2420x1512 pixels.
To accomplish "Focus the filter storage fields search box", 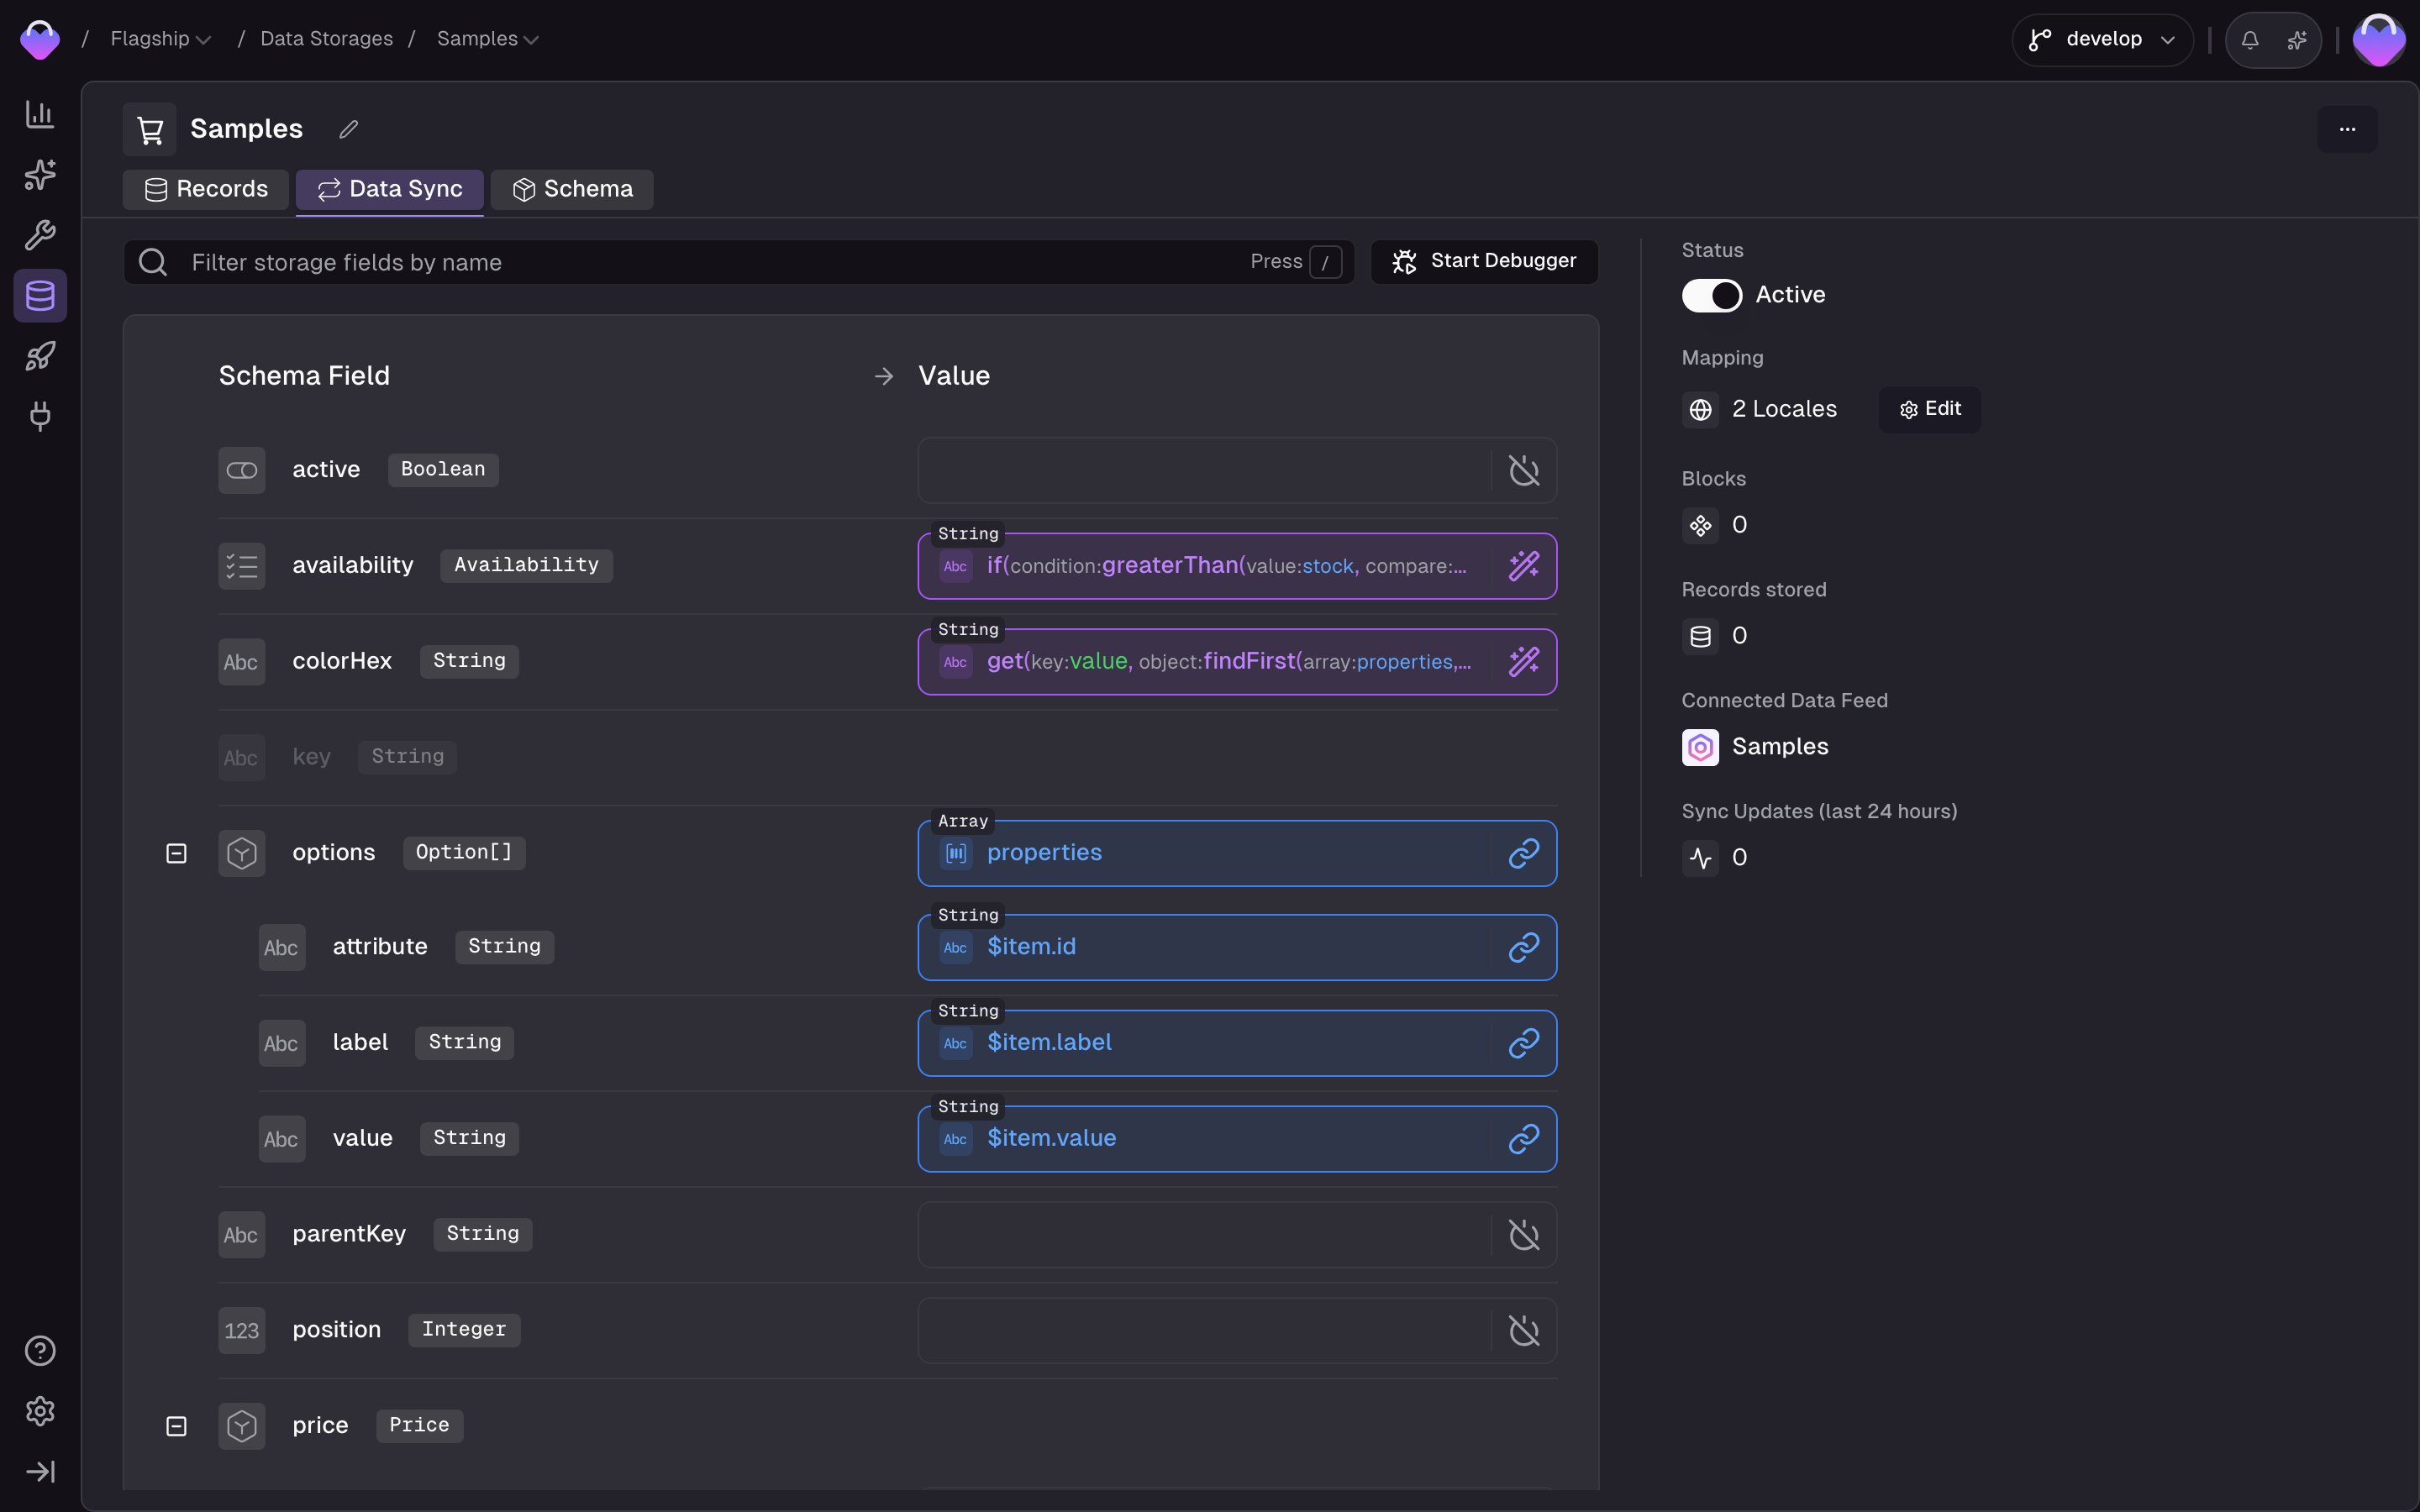I will [x=738, y=262].
